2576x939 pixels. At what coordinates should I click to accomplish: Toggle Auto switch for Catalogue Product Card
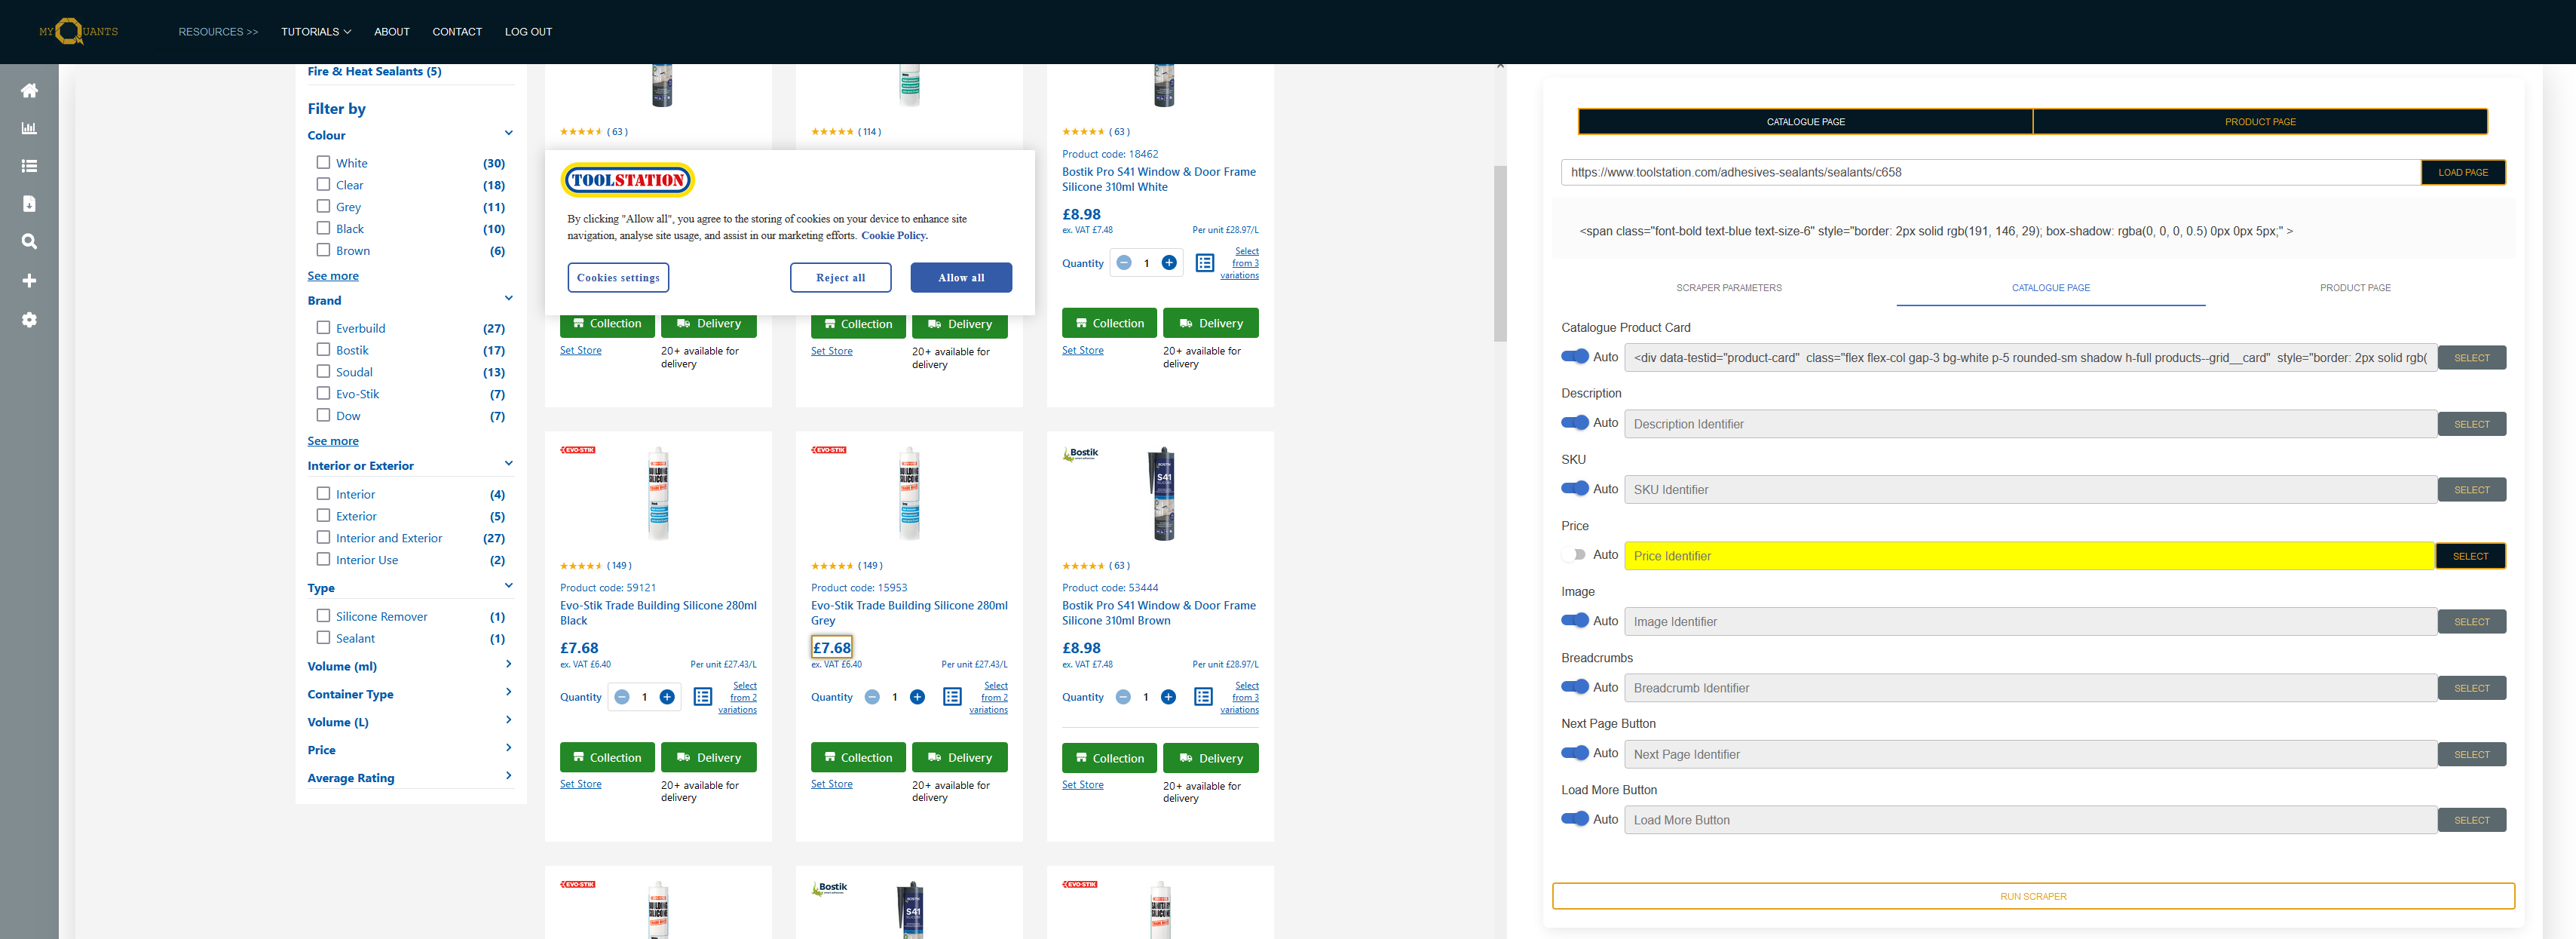(1575, 357)
